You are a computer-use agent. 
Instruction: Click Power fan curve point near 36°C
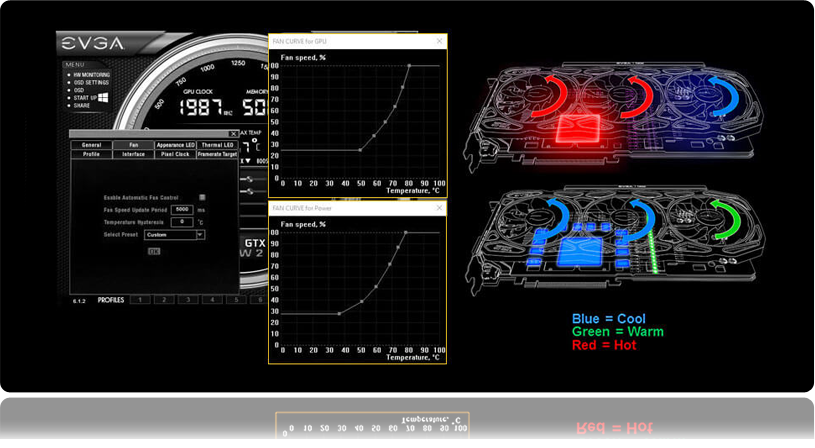tap(339, 314)
